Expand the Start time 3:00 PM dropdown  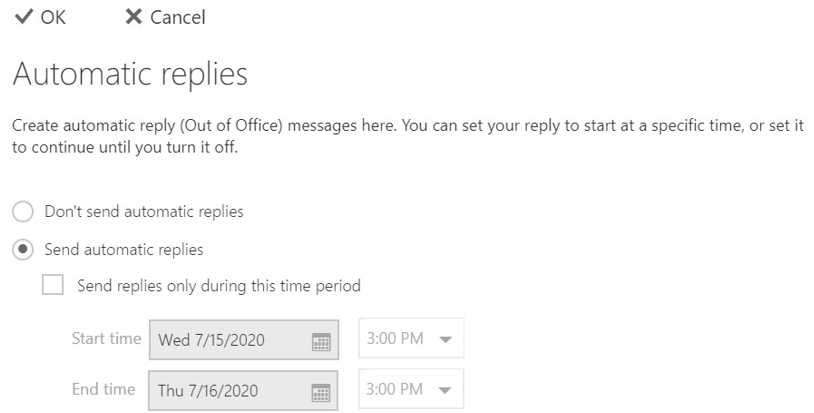411,338
